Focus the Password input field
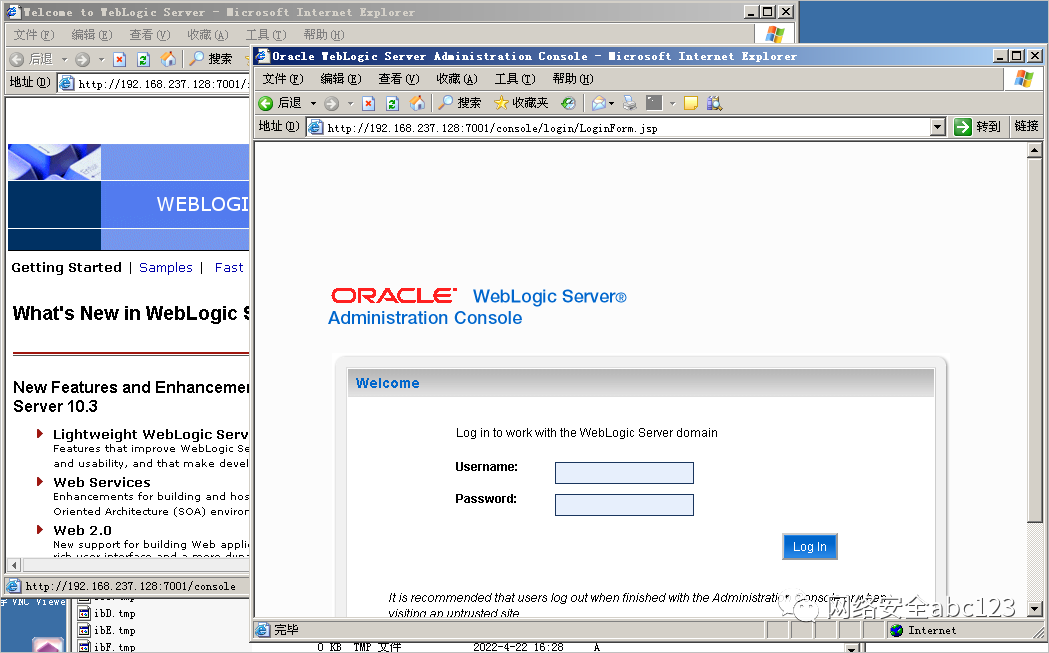Screen dimensions: 1049x653 pyautogui.click(x=624, y=505)
